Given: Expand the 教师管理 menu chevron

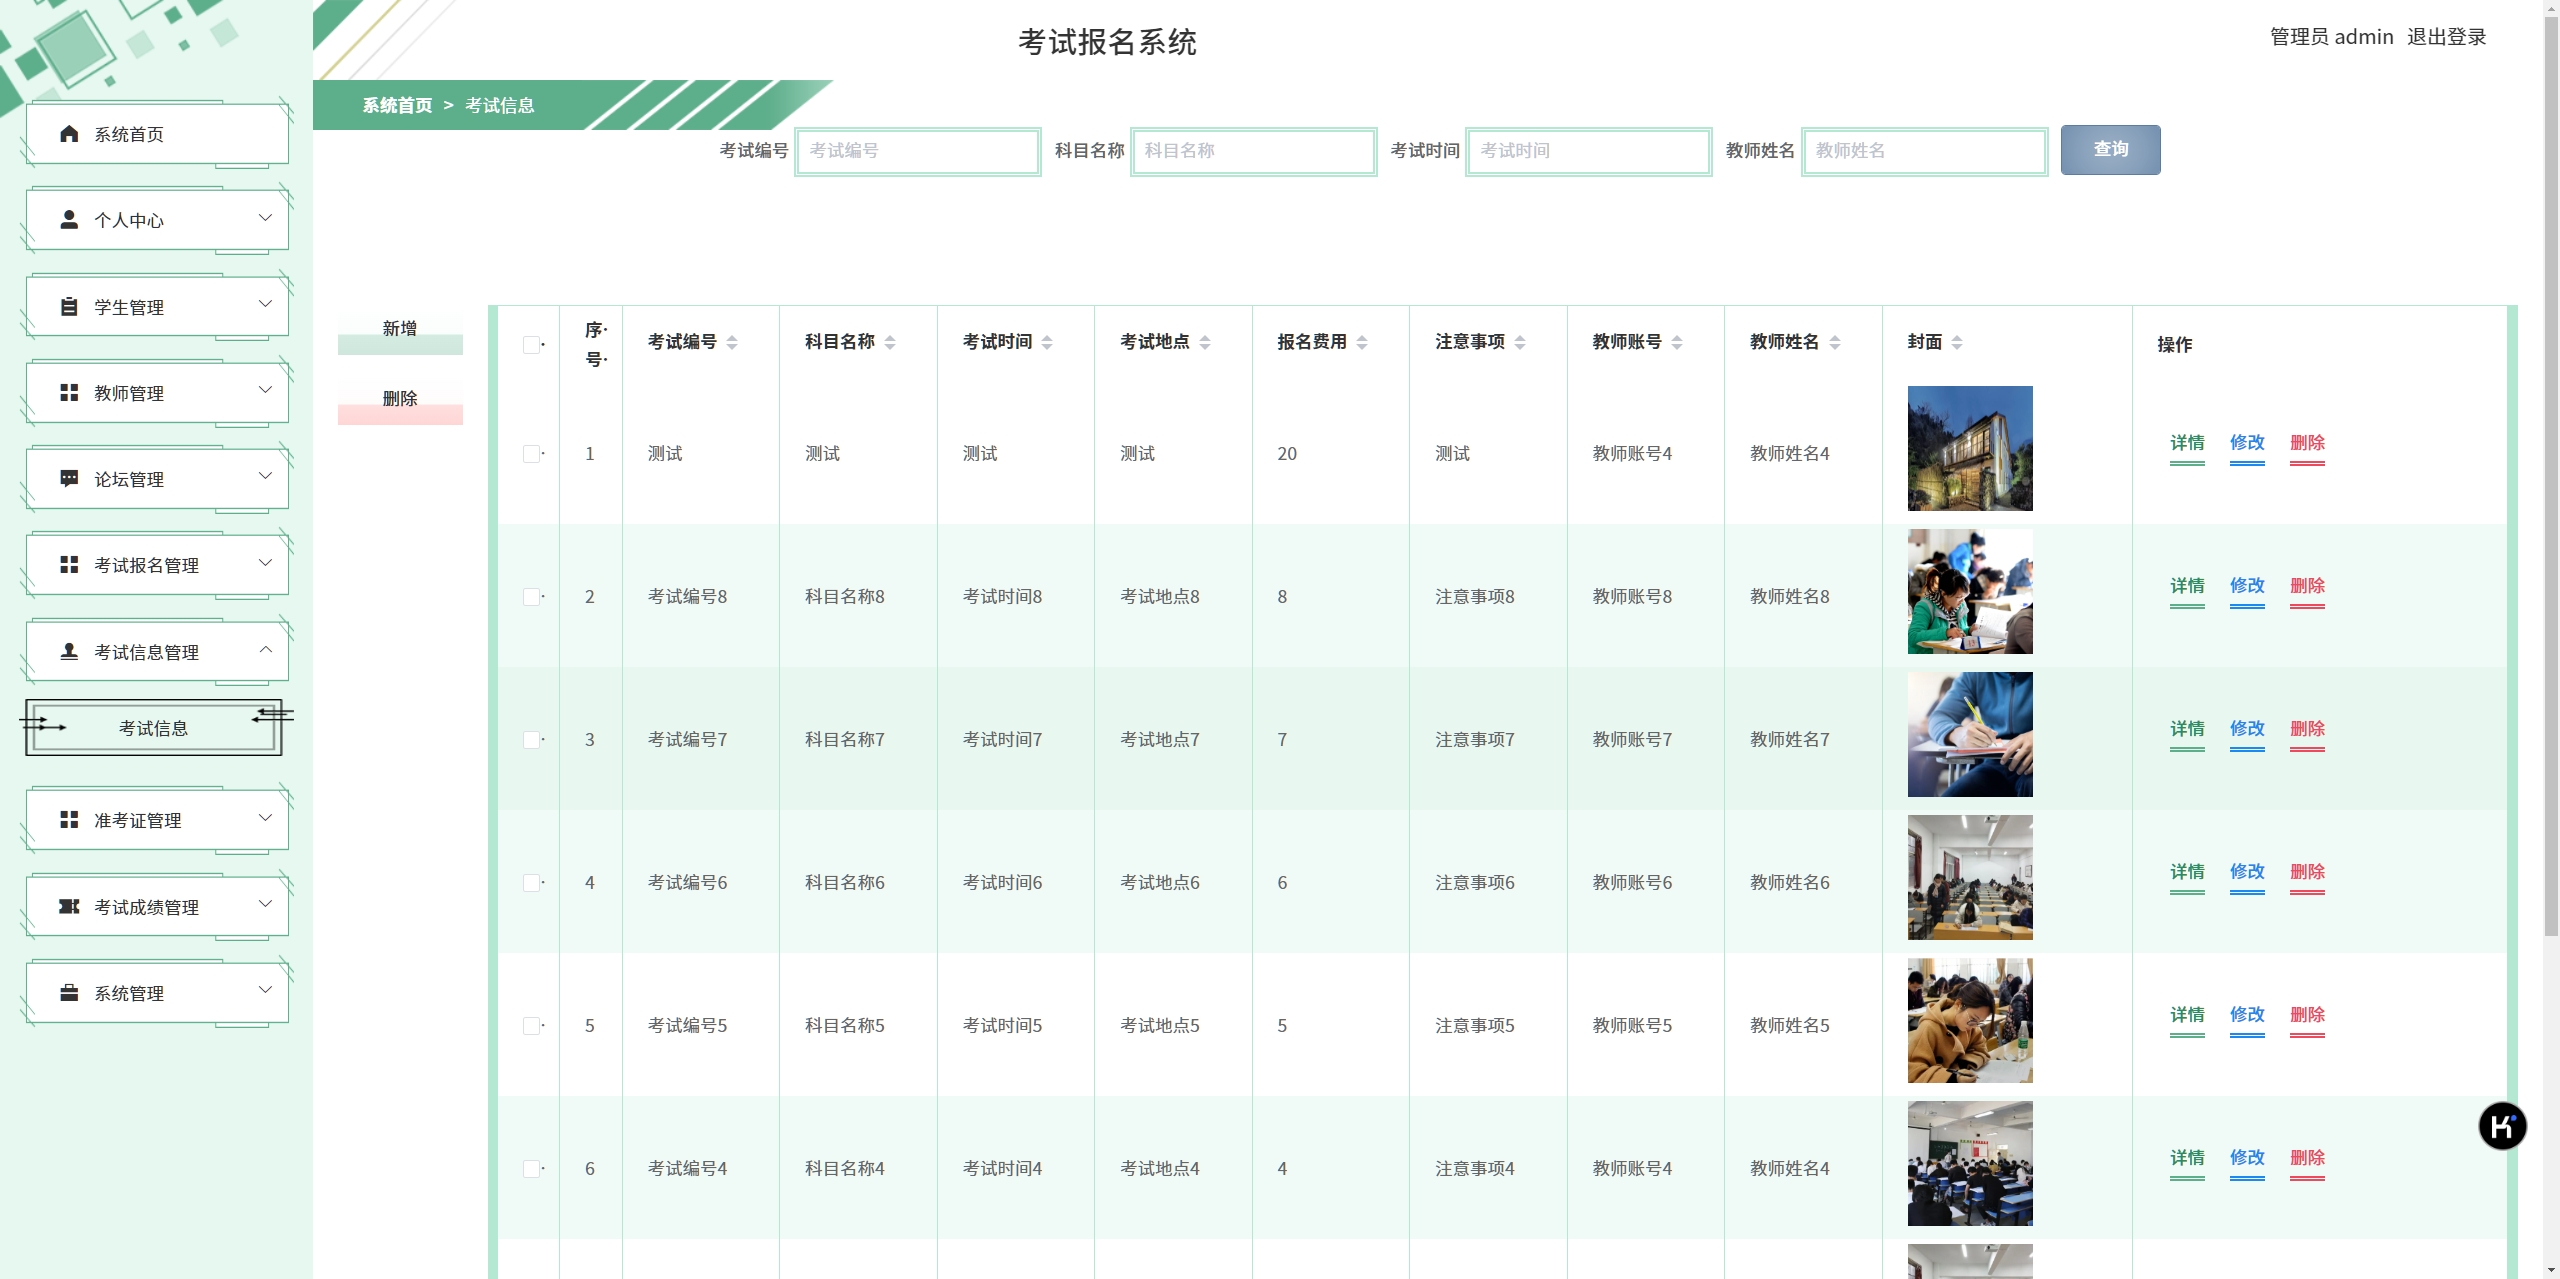Looking at the screenshot, I should (x=265, y=390).
